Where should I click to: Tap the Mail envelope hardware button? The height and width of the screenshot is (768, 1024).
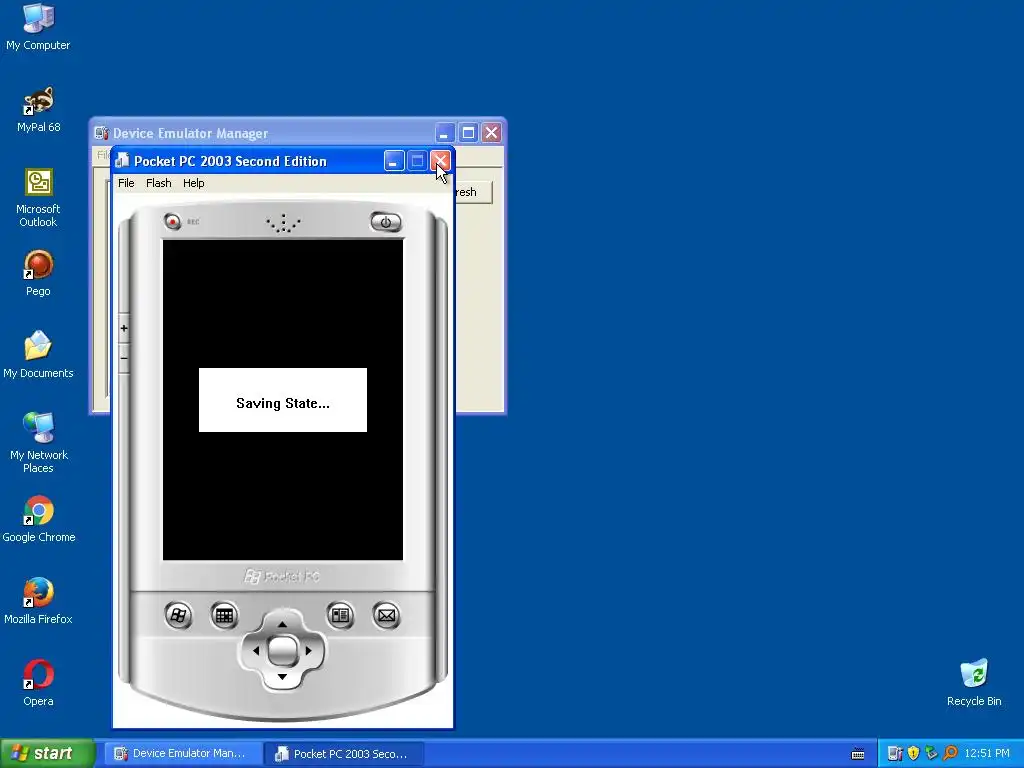[x=387, y=615]
